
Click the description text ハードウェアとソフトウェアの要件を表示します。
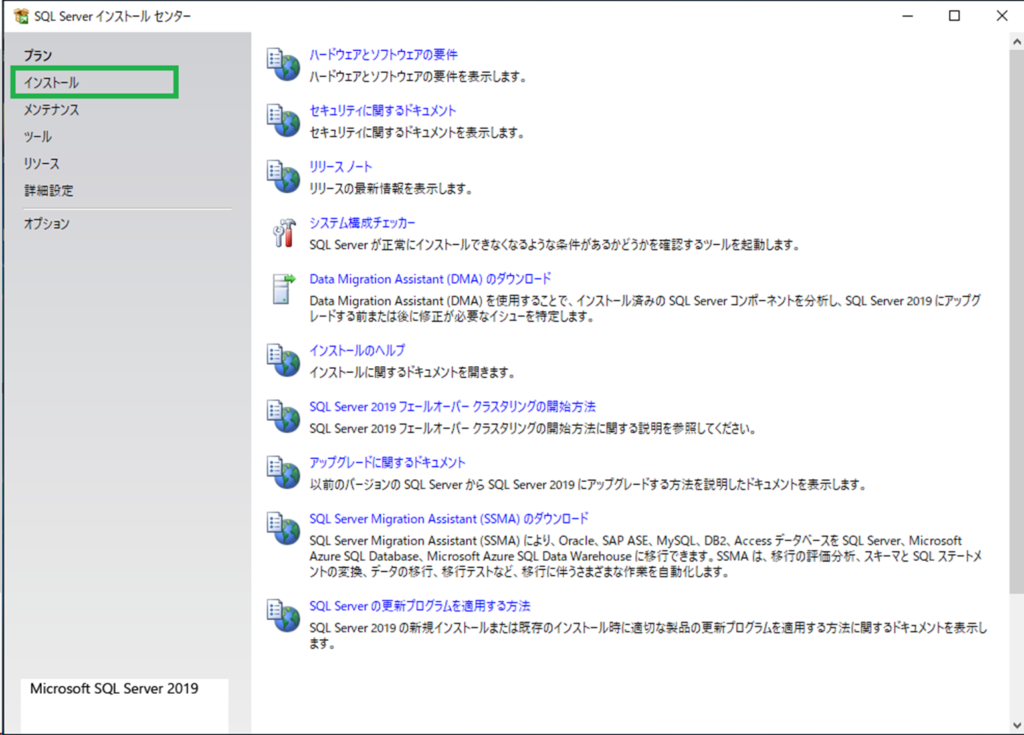418,76
